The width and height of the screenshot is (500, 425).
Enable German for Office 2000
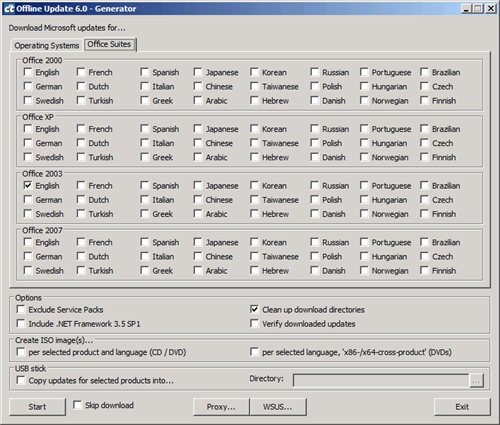(28, 86)
